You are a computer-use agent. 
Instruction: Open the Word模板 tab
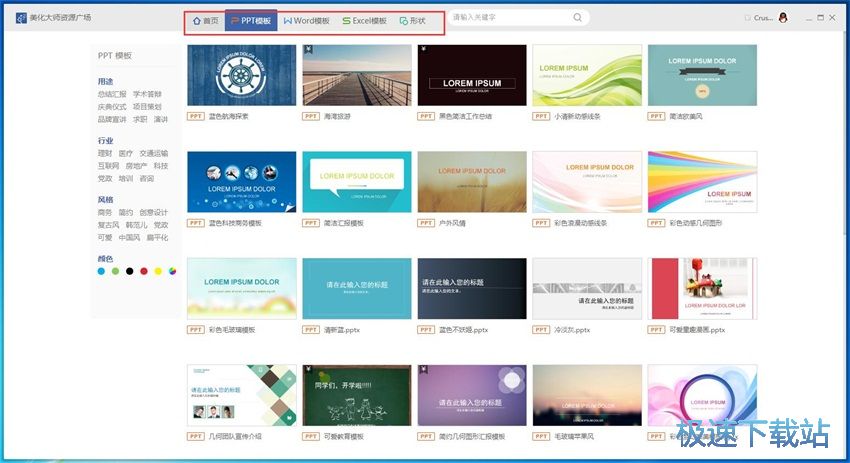(x=307, y=21)
